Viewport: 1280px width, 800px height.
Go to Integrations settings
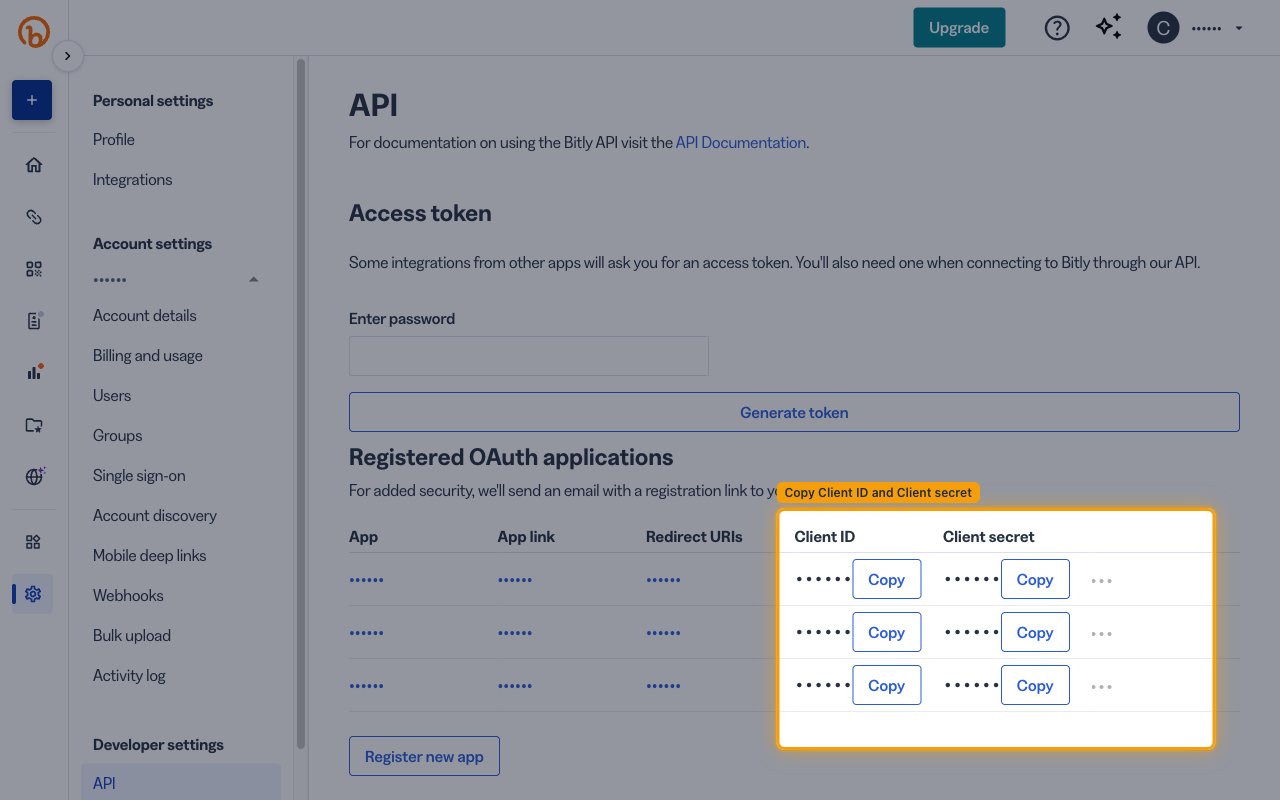pyautogui.click(x=132, y=180)
